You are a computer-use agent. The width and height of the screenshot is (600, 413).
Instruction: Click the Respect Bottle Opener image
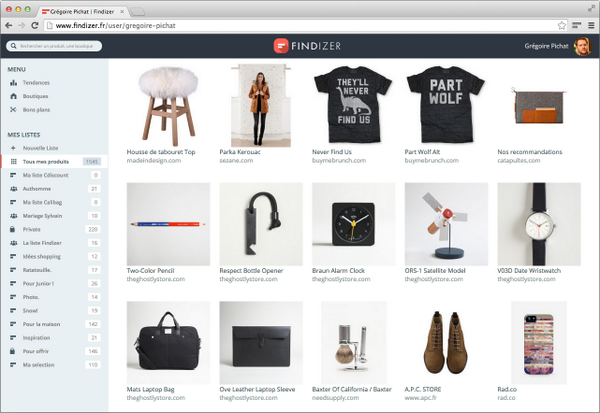pos(261,224)
